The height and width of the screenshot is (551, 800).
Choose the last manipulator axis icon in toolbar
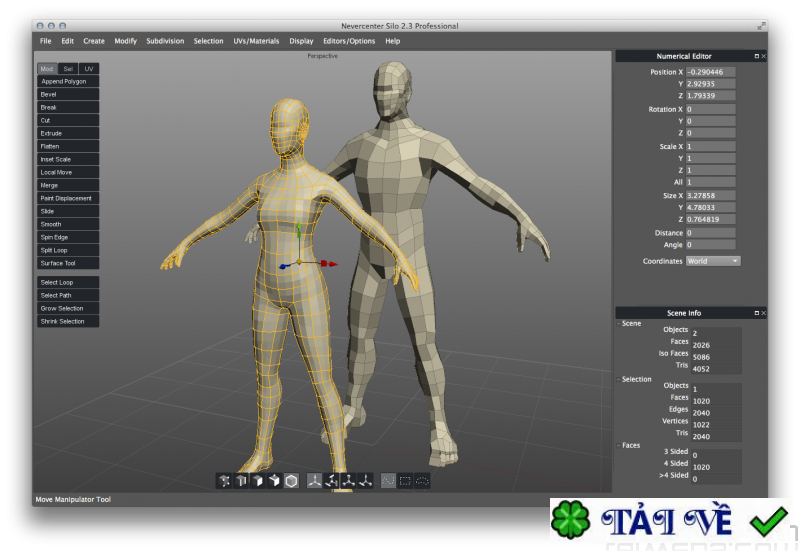[365, 480]
